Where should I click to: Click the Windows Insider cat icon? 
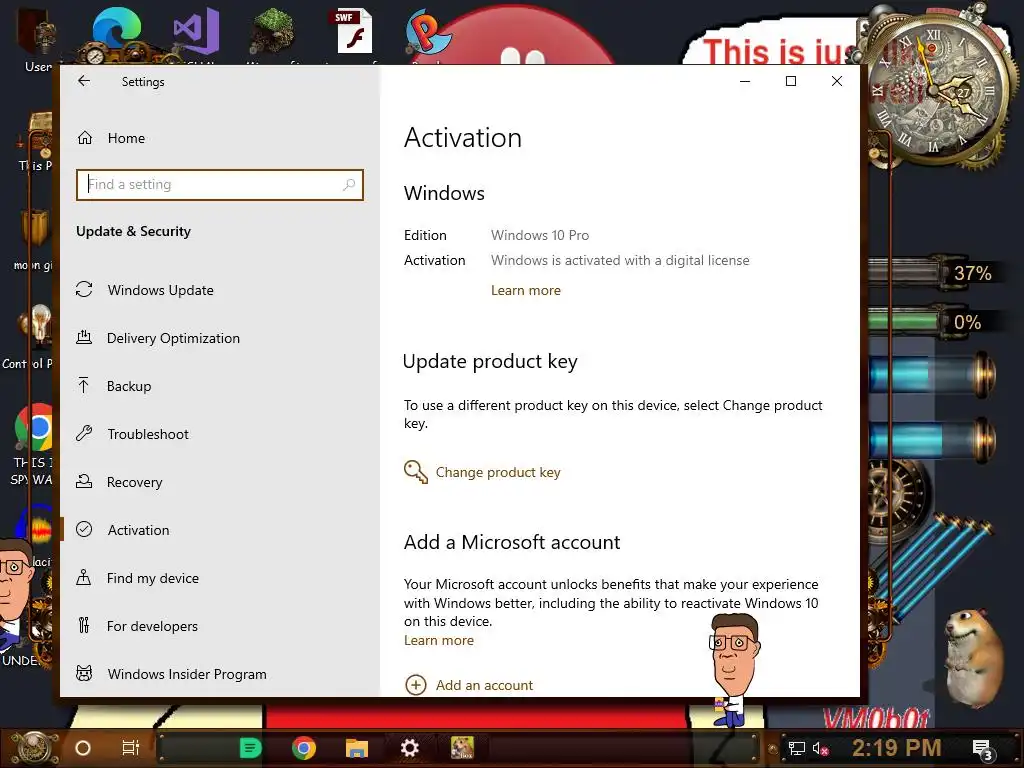[x=84, y=673]
